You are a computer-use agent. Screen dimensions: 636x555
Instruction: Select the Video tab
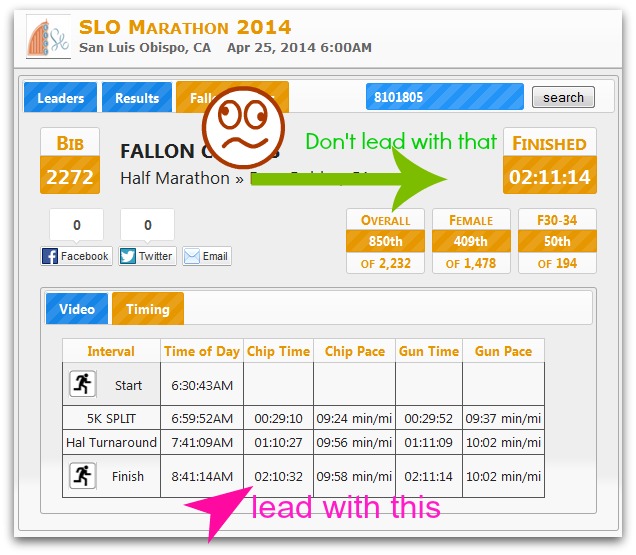click(77, 309)
